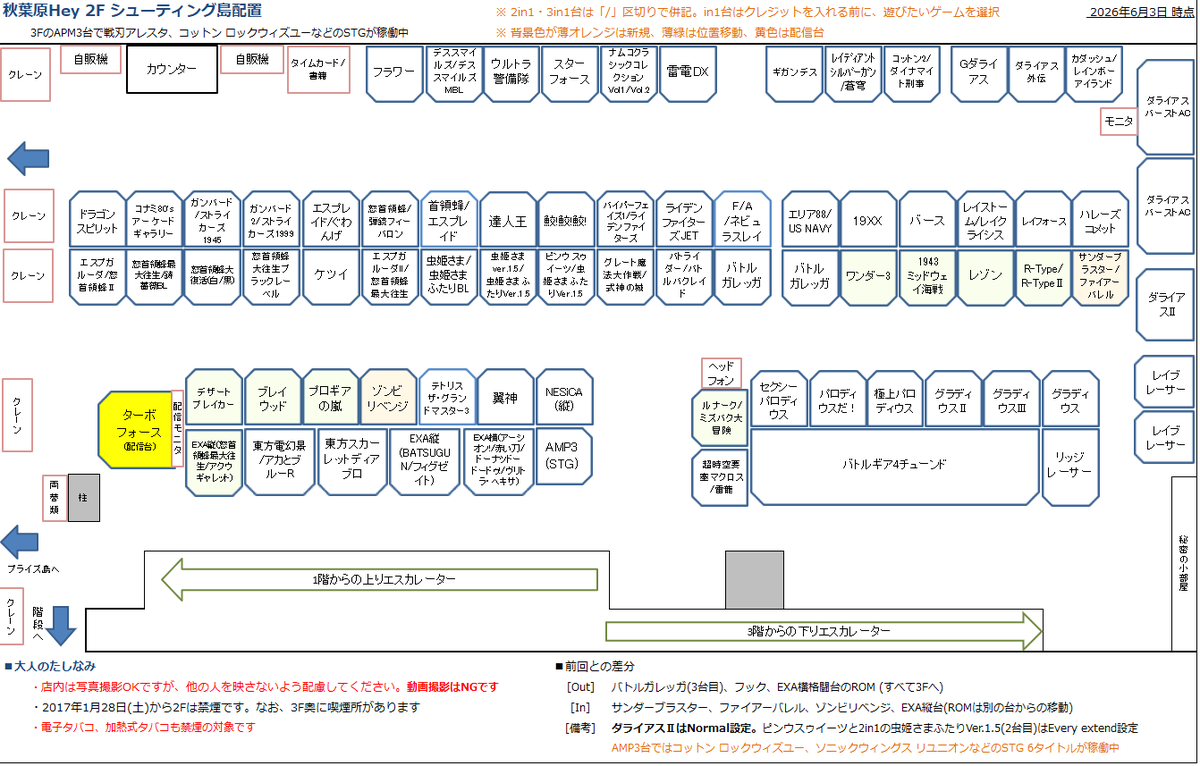This screenshot has height=766, width=1200.
Task: Click the 1943ミッドウェイ海戦 cabinet
Action: pos(926,277)
